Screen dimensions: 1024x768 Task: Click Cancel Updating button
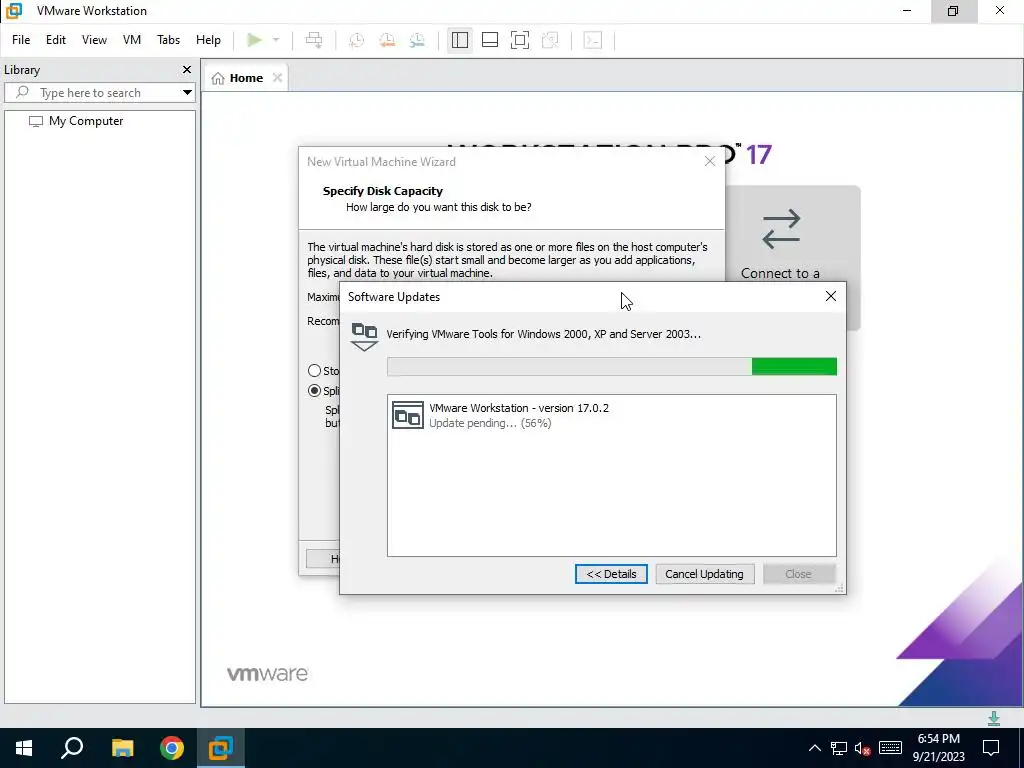pos(705,574)
